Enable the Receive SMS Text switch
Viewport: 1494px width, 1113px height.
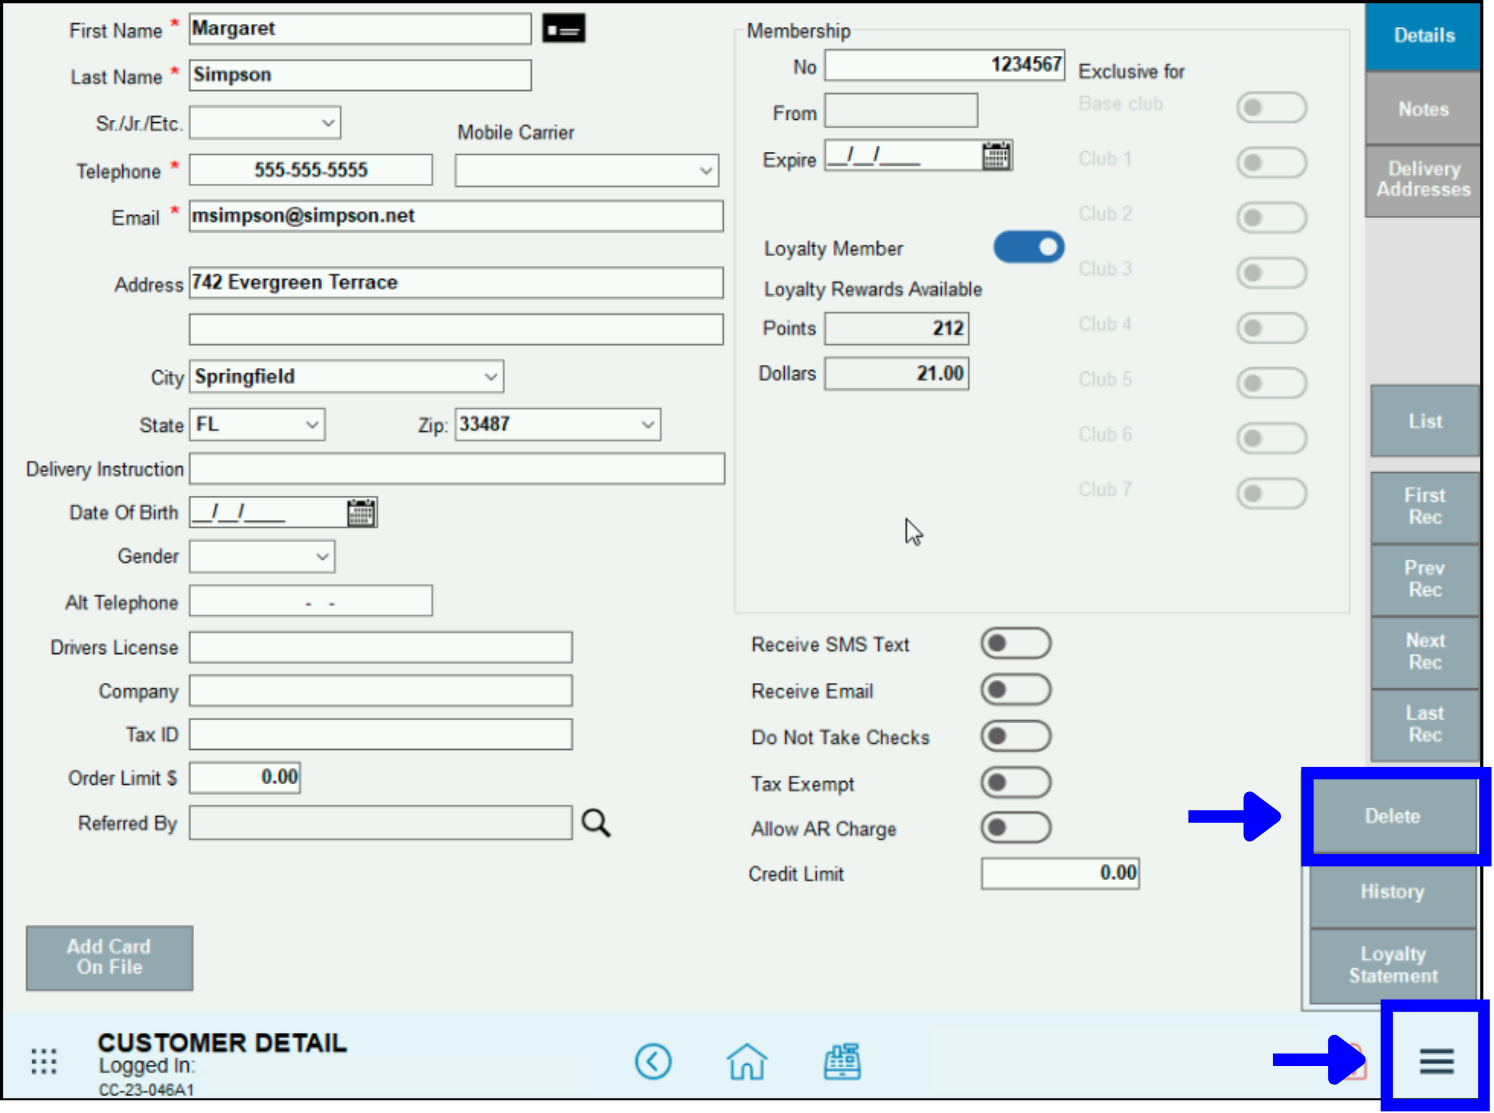[1015, 644]
